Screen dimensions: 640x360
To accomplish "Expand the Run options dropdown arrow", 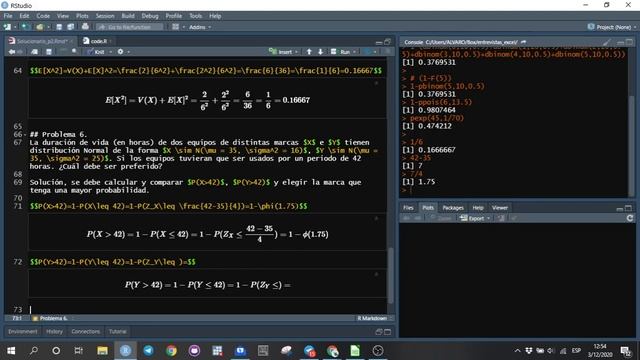I will (354, 52).
